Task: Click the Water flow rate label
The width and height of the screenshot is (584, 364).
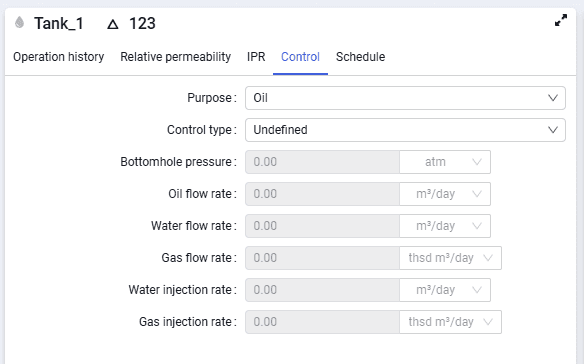Action: [194, 226]
